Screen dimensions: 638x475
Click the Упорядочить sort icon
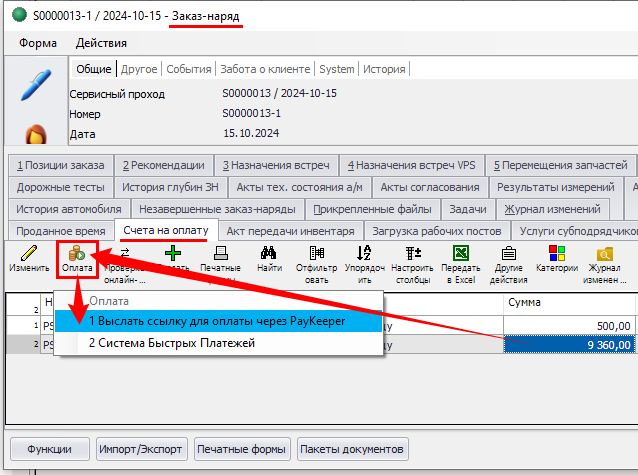point(364,254)
